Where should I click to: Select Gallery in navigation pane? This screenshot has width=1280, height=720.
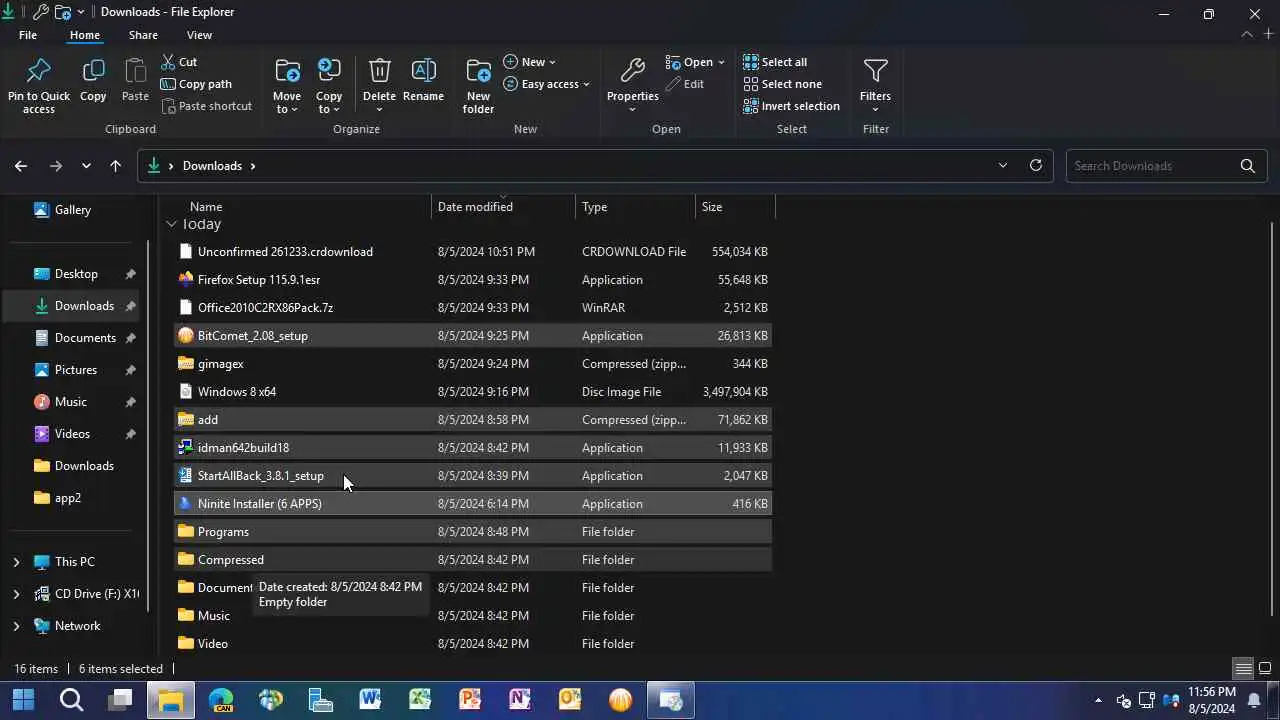coord(72,210)
